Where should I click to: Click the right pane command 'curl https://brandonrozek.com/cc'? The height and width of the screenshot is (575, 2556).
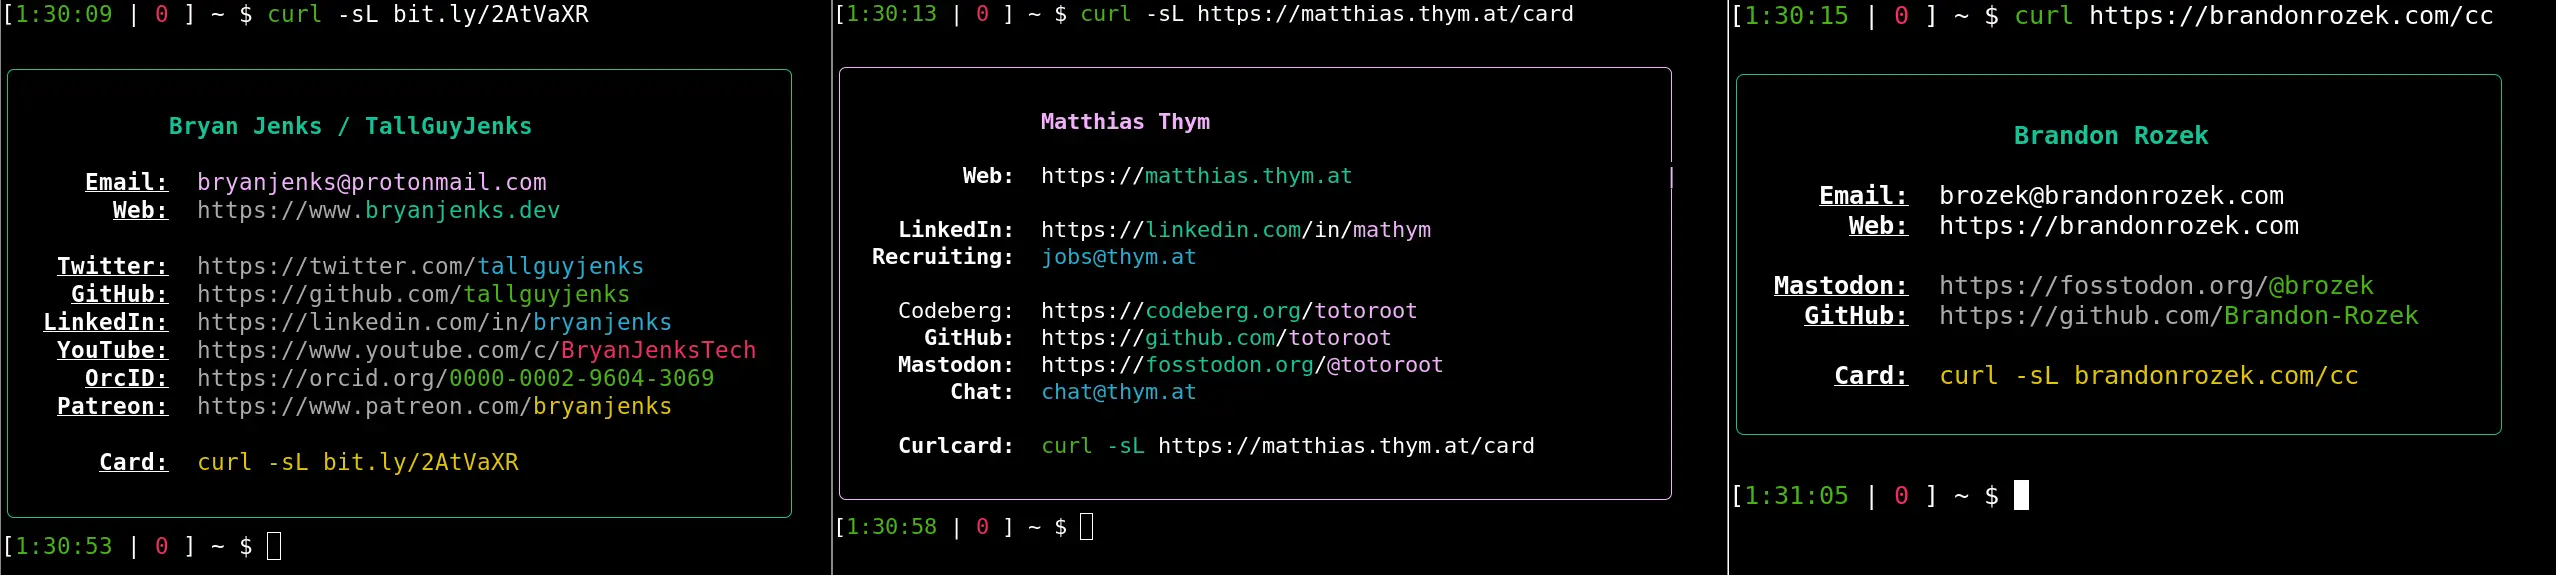click(x=2254, y=16)
